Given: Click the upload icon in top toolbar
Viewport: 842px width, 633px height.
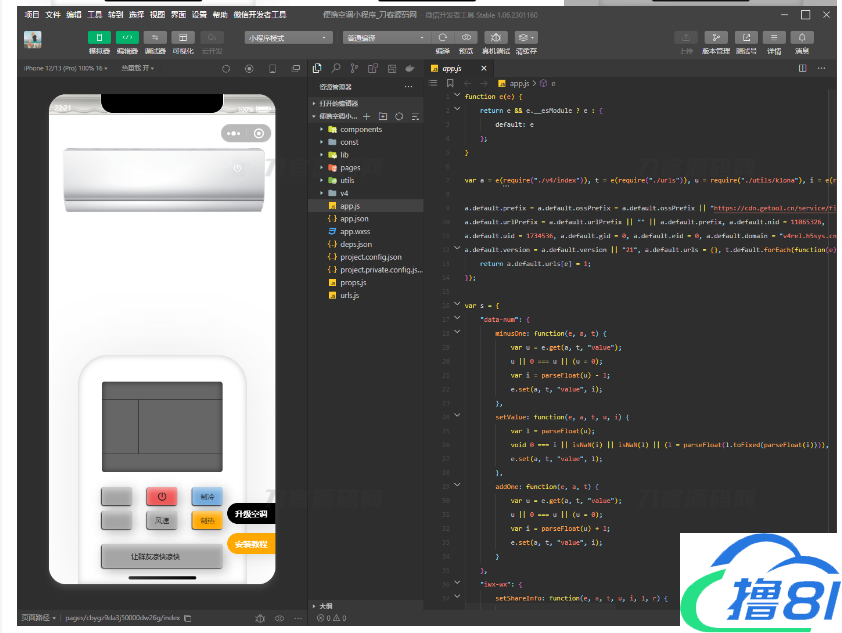Looking at the screenshot, I should [686, 37].
